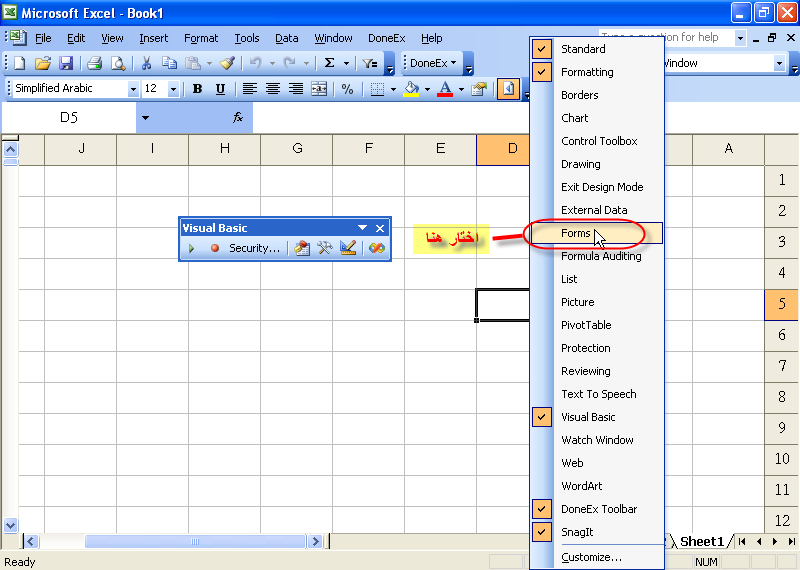The height and width of the screenshot is (570, 800).
Task: Open the Name Box dropdown arrow
Action: tap(145, 118)
